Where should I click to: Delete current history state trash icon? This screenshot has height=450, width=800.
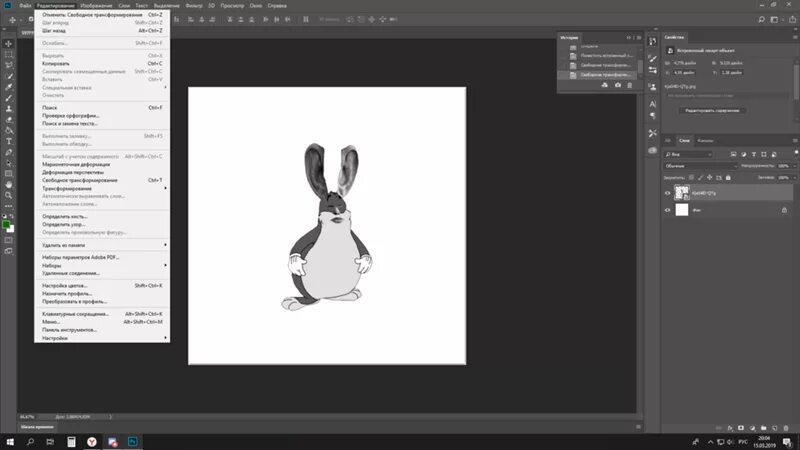click(630, 85)
